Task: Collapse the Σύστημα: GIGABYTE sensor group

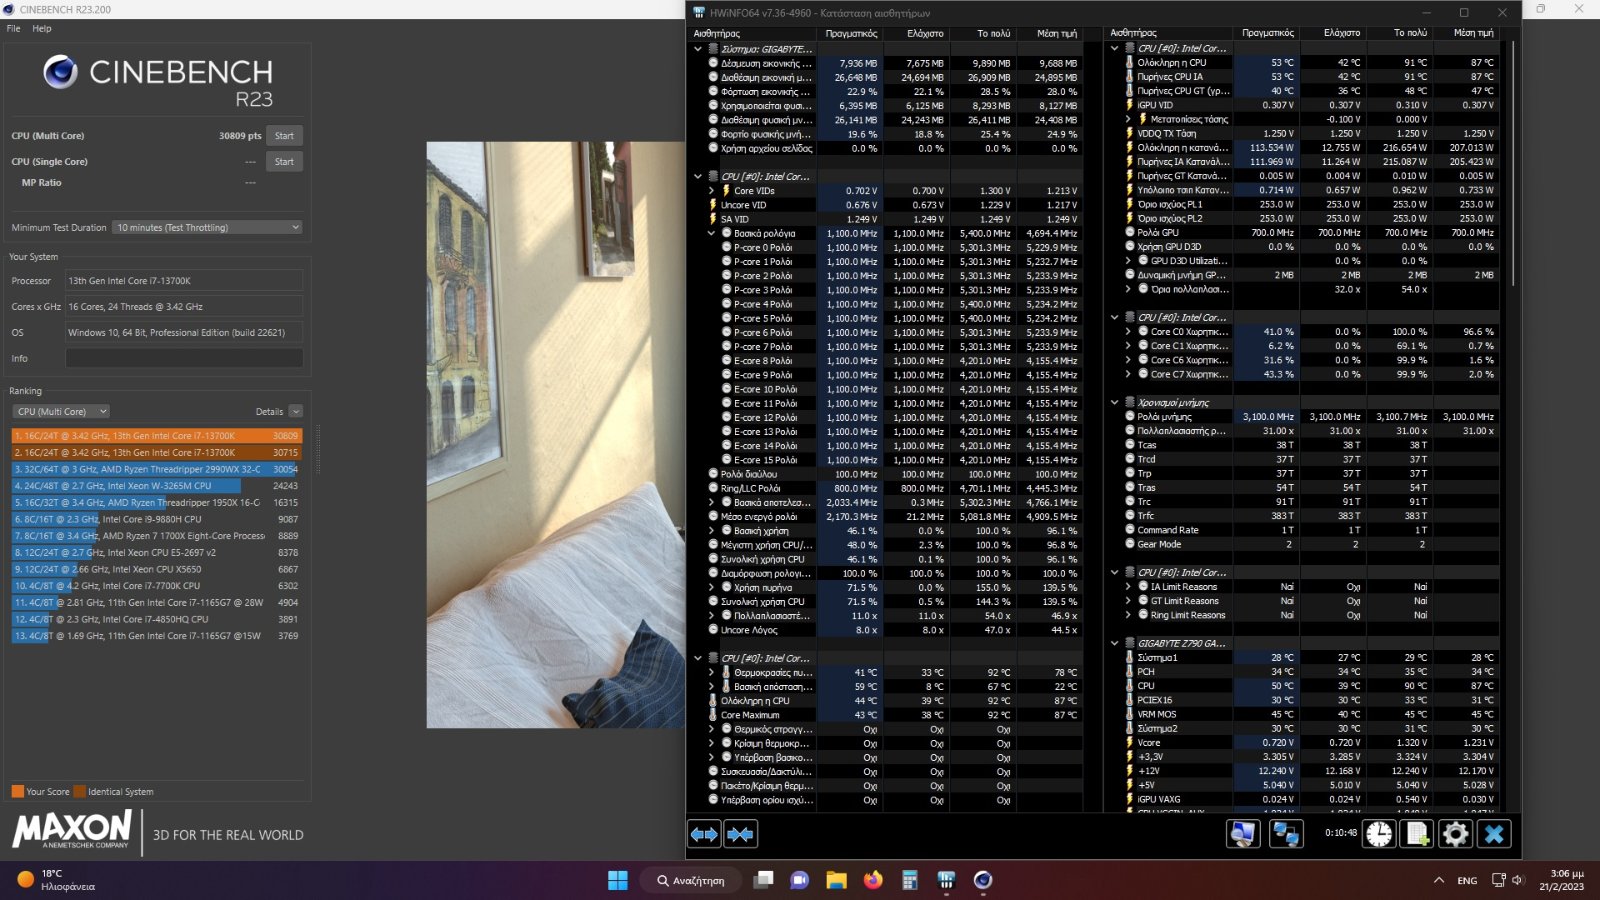Action: click(x=698, y=49)
